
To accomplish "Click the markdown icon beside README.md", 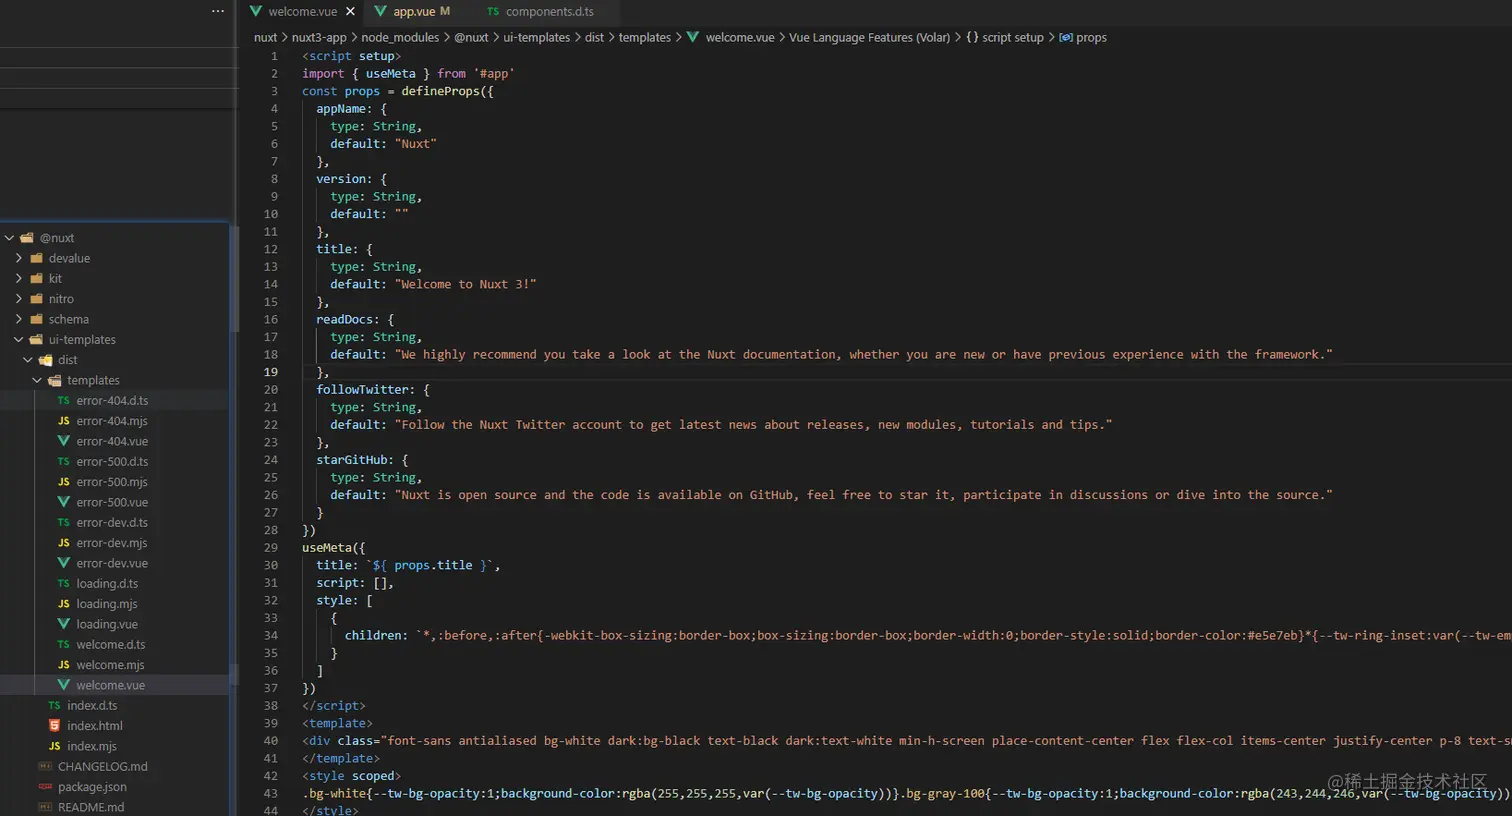I will pyautogui.click(x=45, y=807).
